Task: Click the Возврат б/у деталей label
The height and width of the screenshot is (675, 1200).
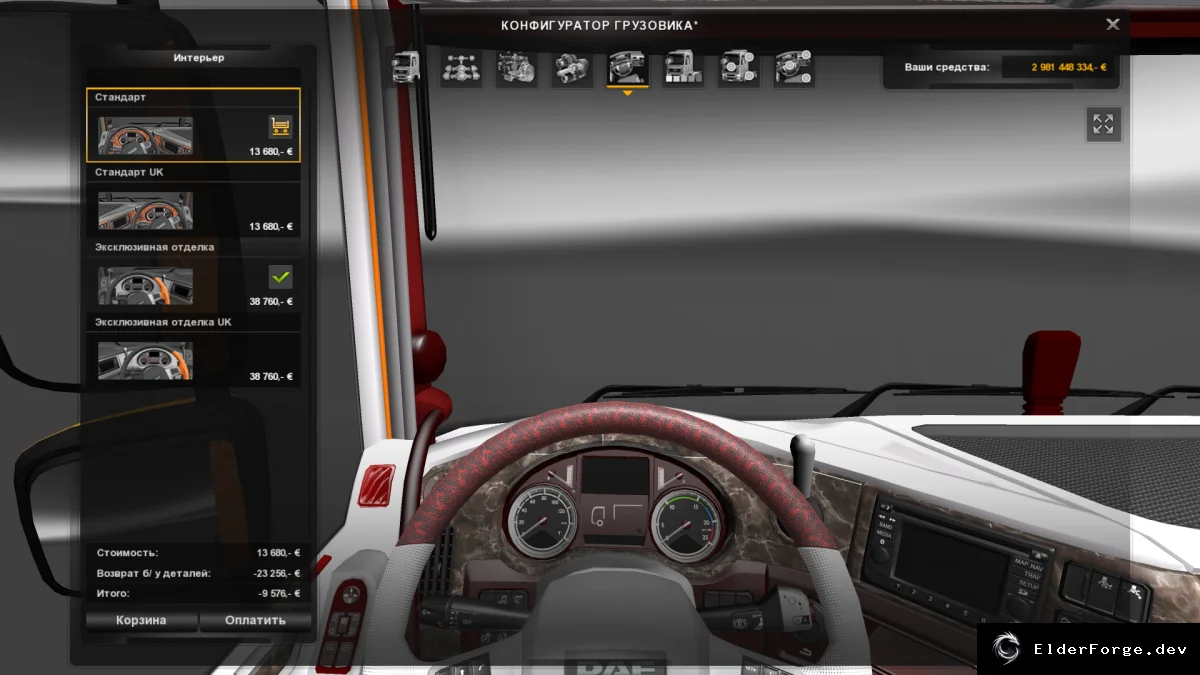Action: point(153,573)
